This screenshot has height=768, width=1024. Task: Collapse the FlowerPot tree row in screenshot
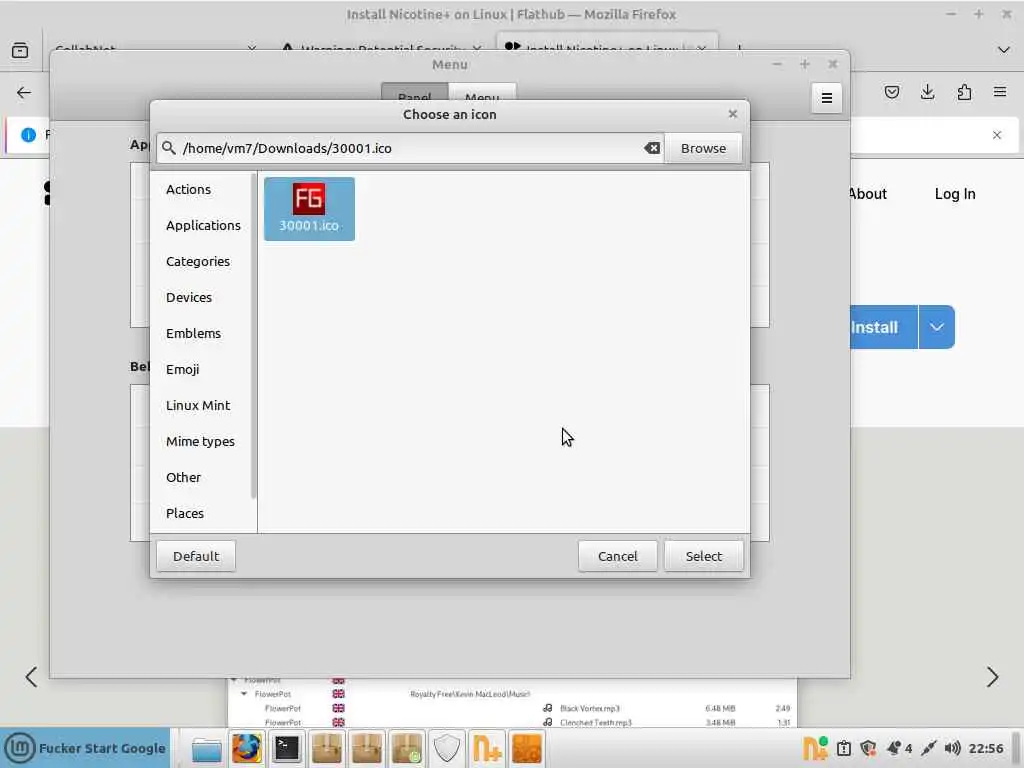(244, 694)
